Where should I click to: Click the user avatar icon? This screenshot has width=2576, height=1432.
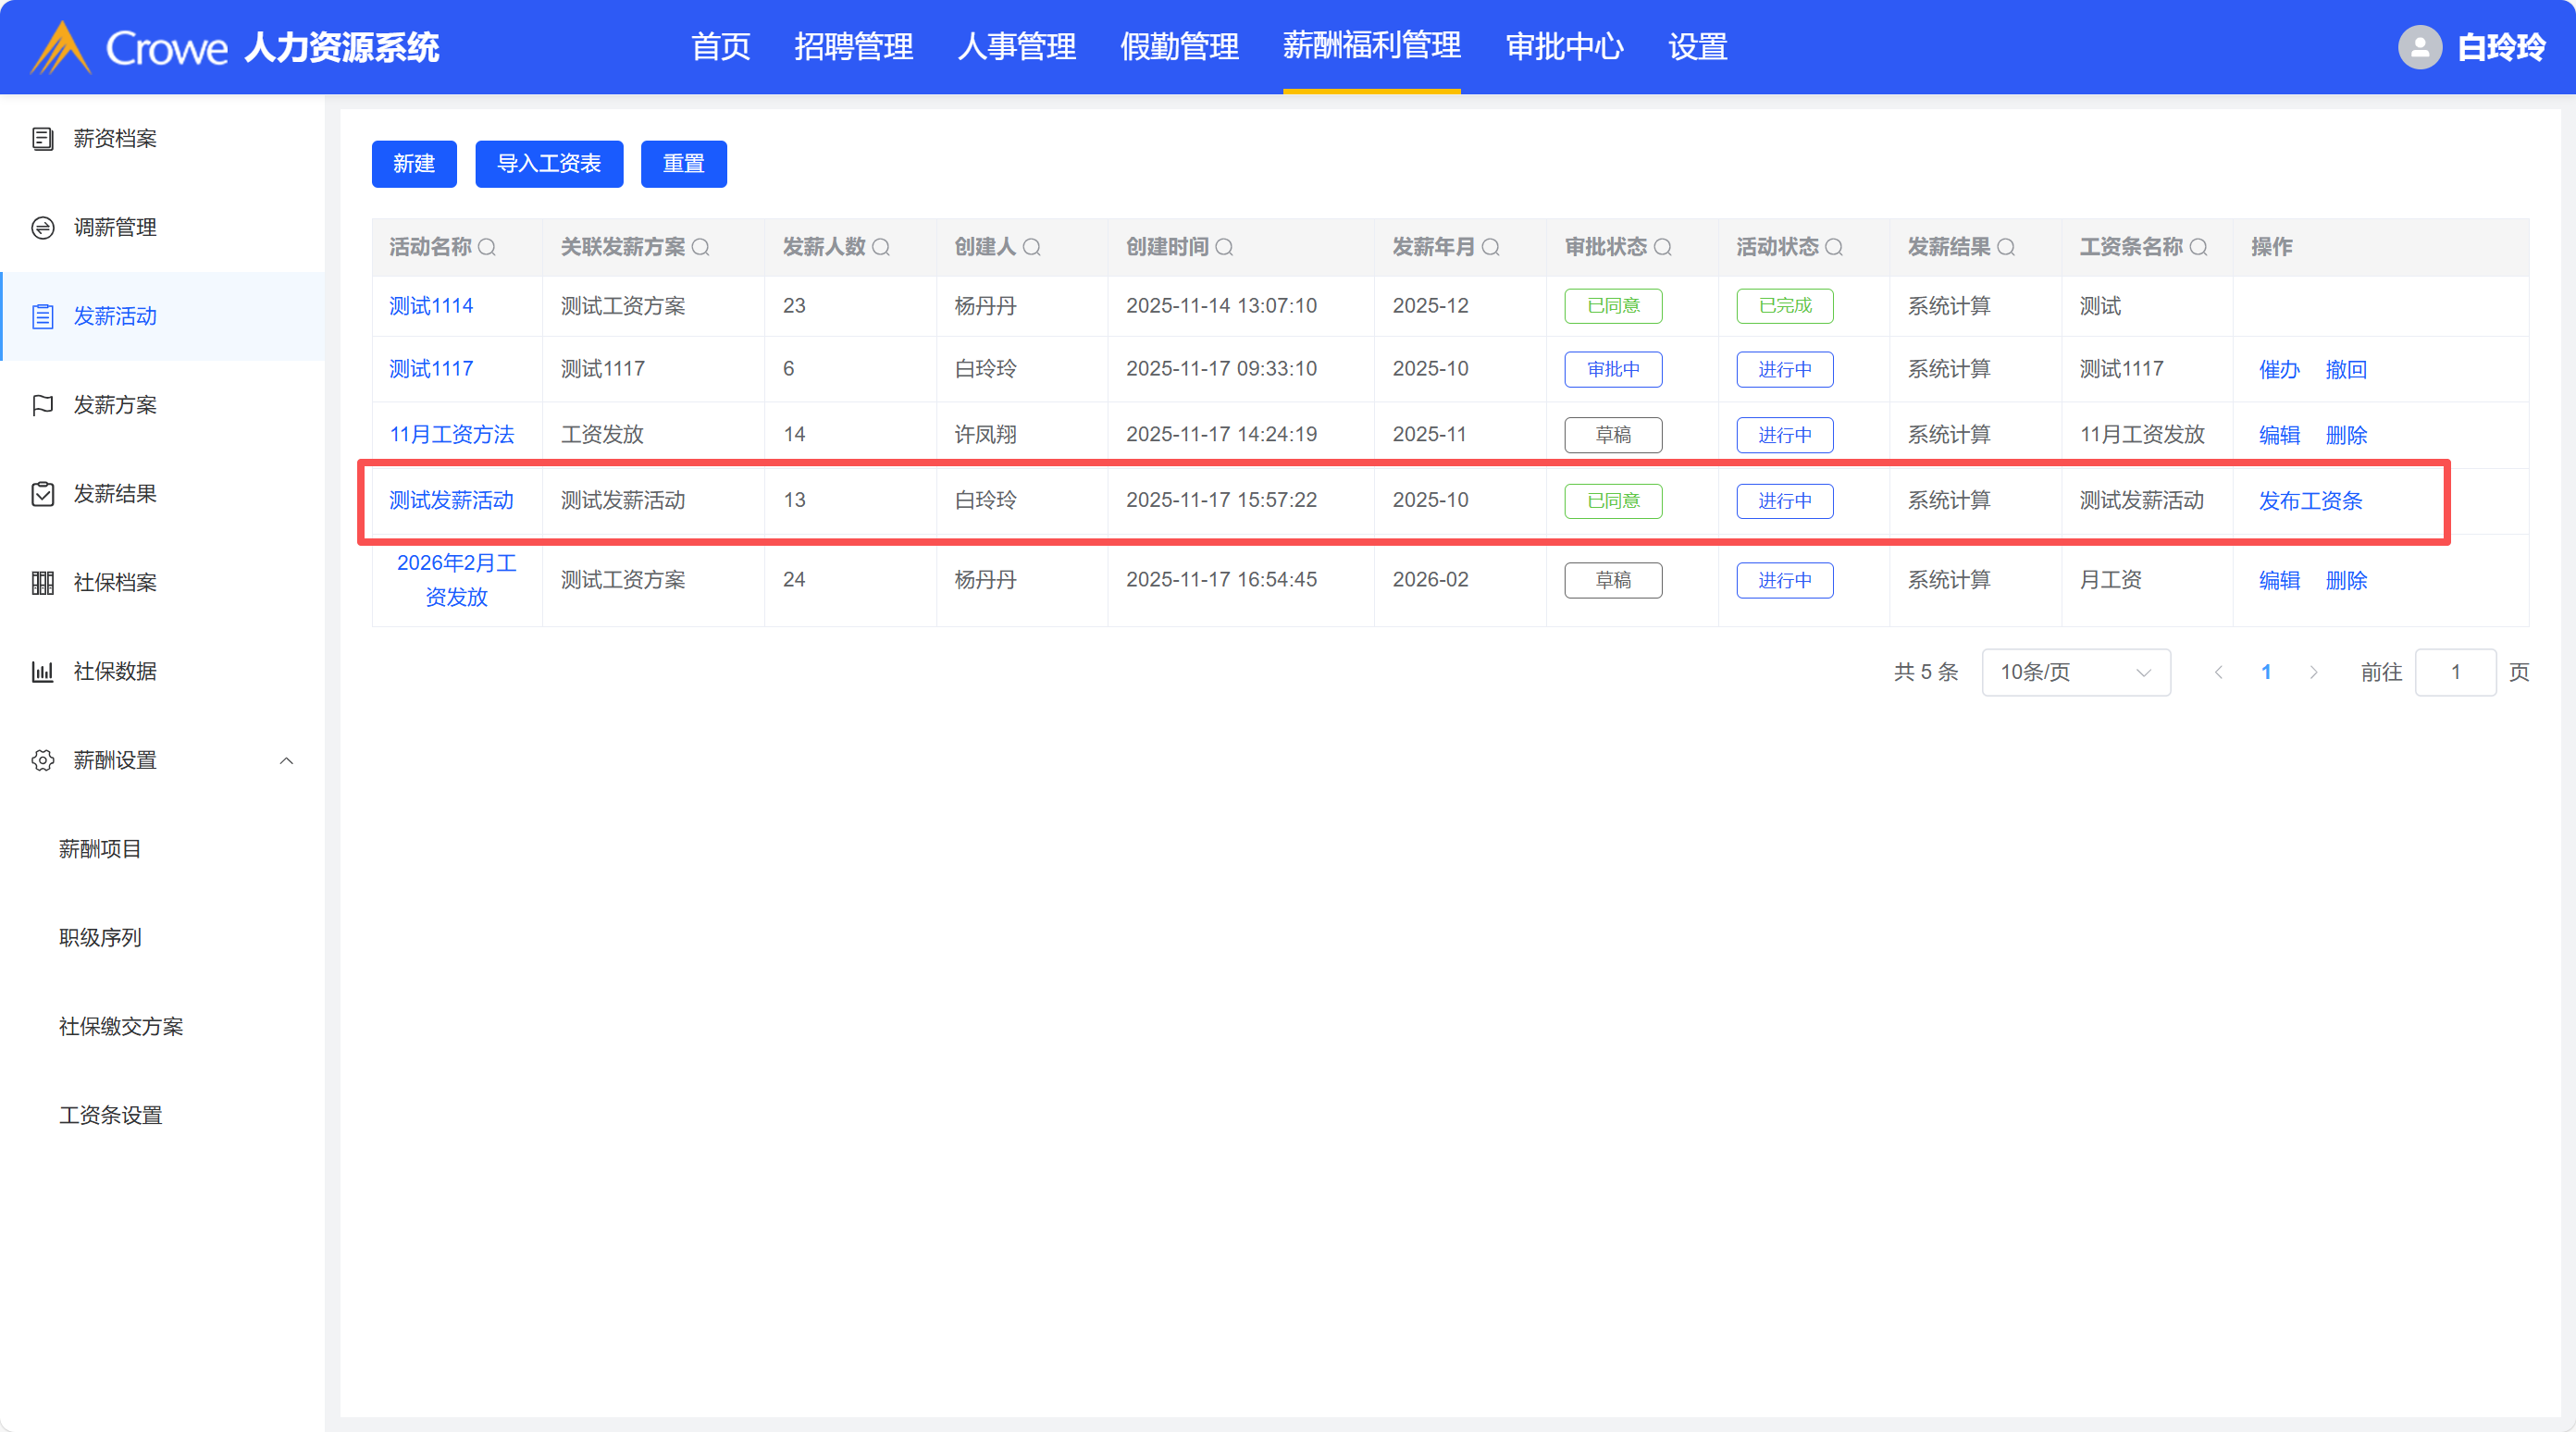click(x=2420, y=47)
